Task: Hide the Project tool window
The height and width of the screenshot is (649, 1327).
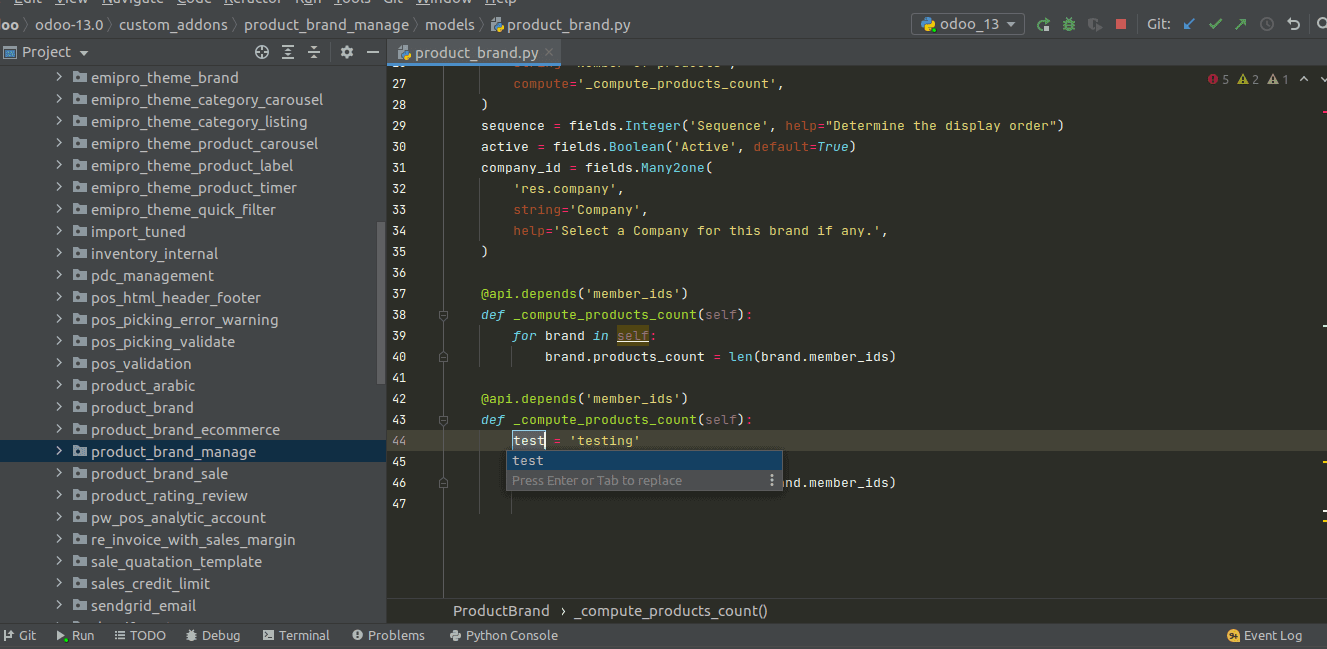Action: (373, 52)
